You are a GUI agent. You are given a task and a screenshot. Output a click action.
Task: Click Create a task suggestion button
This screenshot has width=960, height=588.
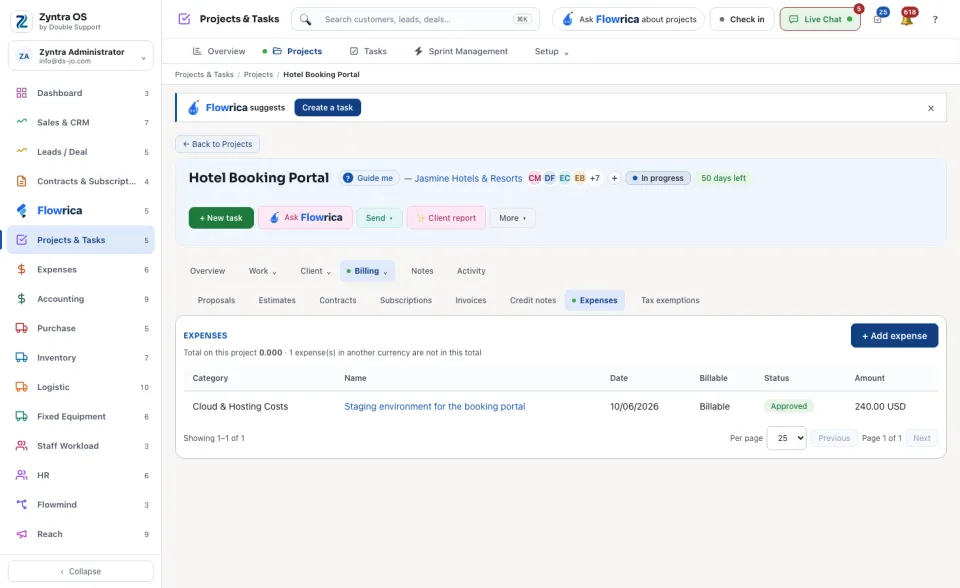(328, 108)
